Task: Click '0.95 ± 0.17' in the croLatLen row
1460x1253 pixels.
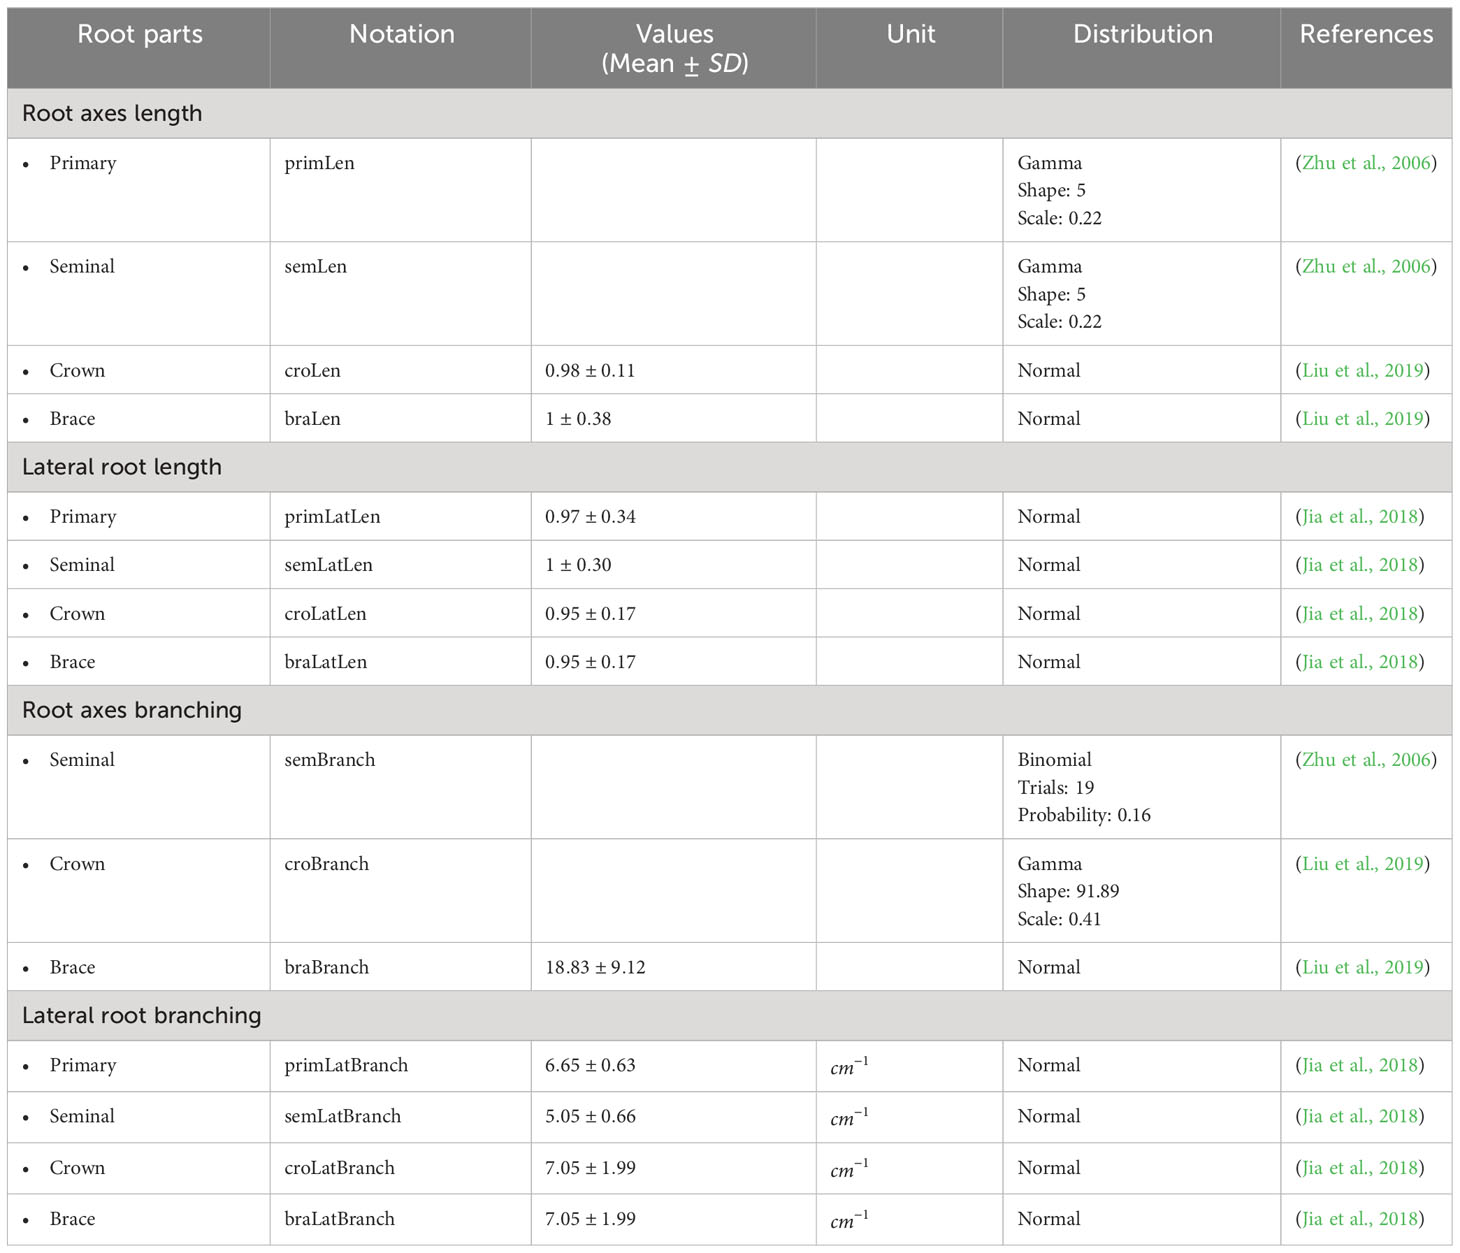Action: click(x=590, y=613)
